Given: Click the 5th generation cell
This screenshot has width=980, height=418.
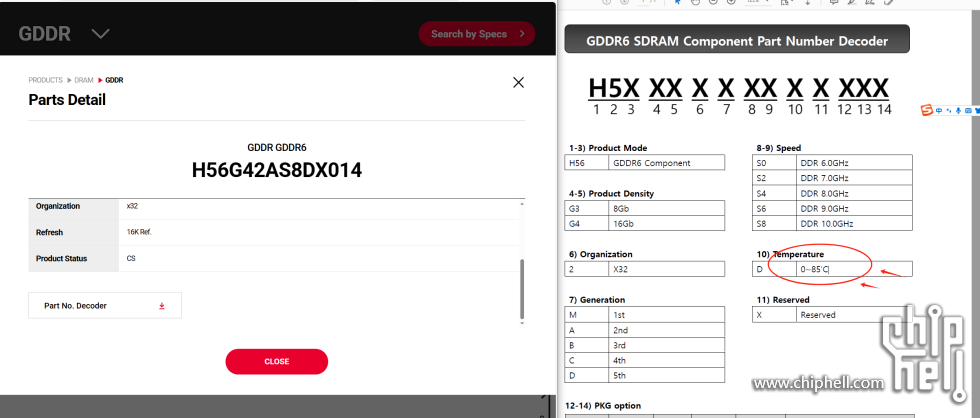Looking at the screenshot, I should click(666, 376).
